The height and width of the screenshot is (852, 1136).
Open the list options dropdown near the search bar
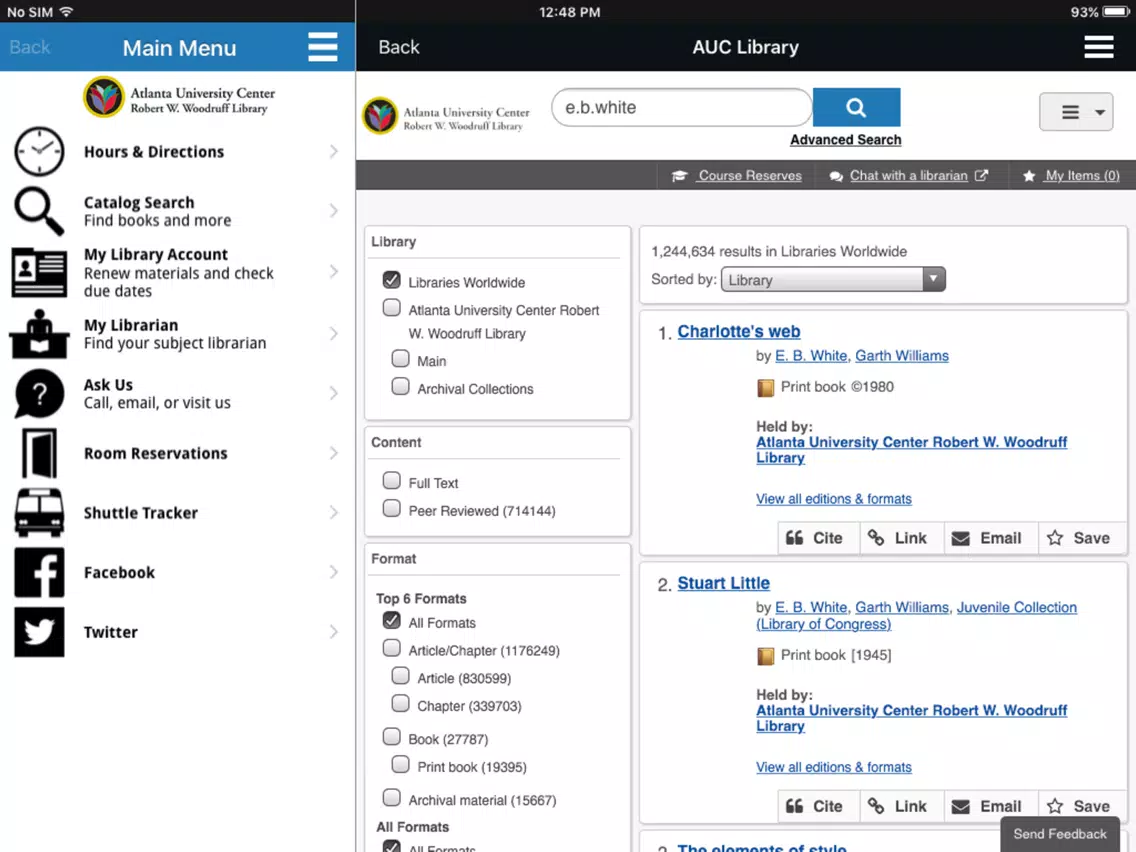point(1076,112)
